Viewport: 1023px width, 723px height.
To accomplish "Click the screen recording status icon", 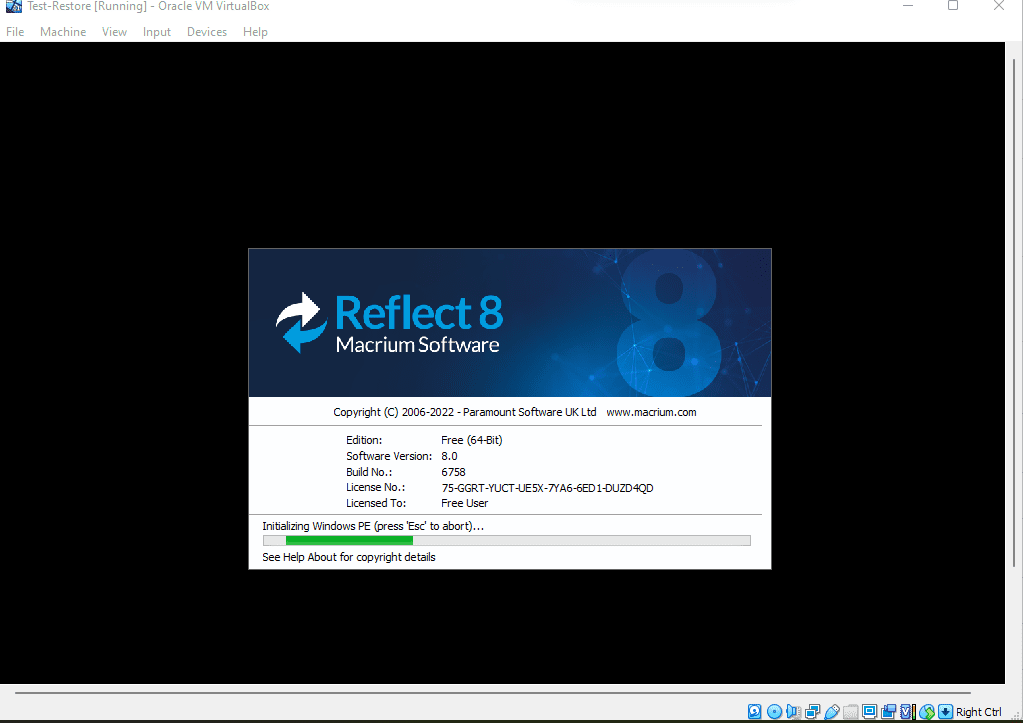I will pos(888,711).
